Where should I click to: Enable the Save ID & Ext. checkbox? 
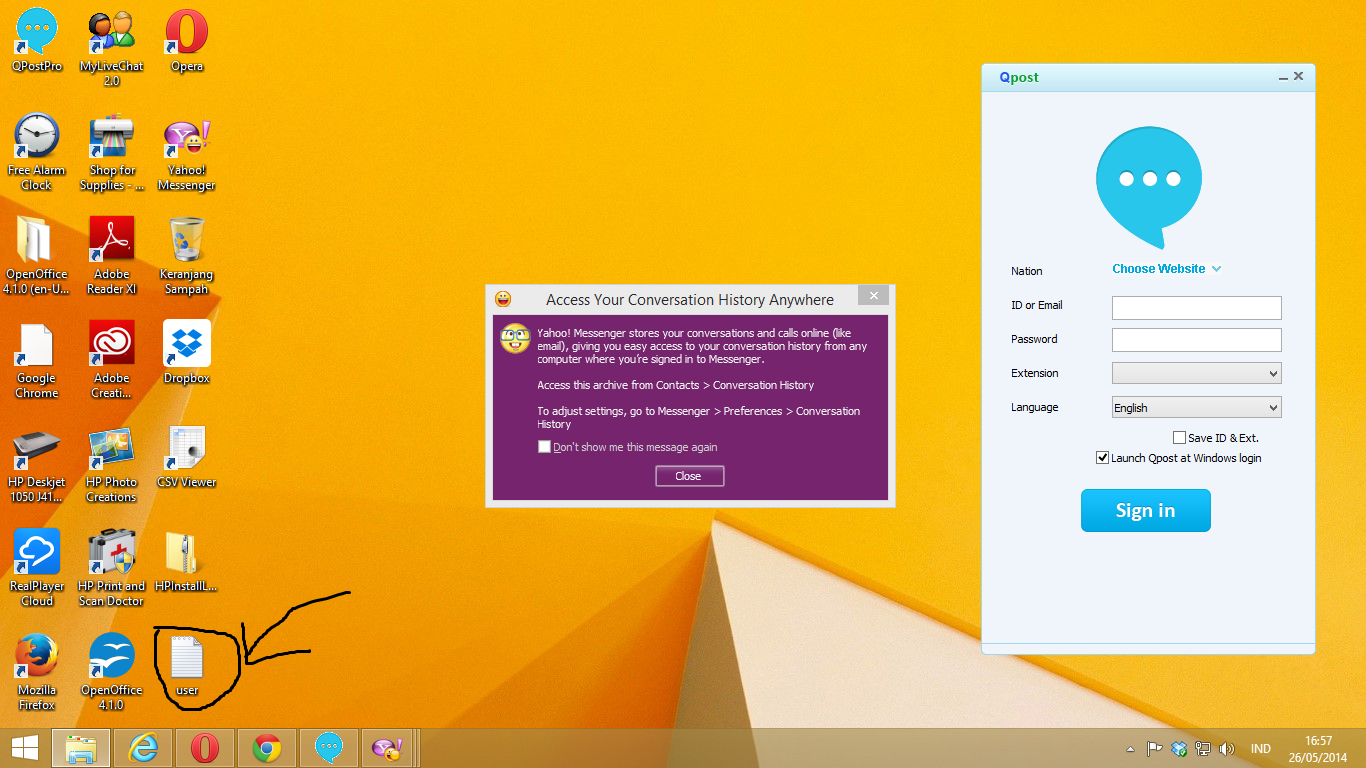coord(1180,438)
